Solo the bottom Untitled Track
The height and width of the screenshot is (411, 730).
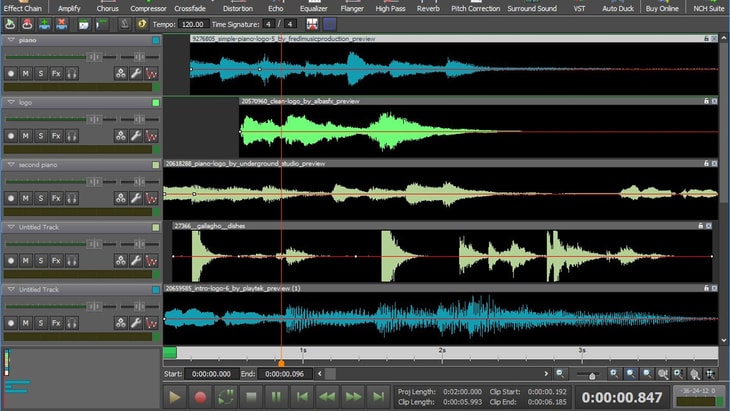coord(41,323)
